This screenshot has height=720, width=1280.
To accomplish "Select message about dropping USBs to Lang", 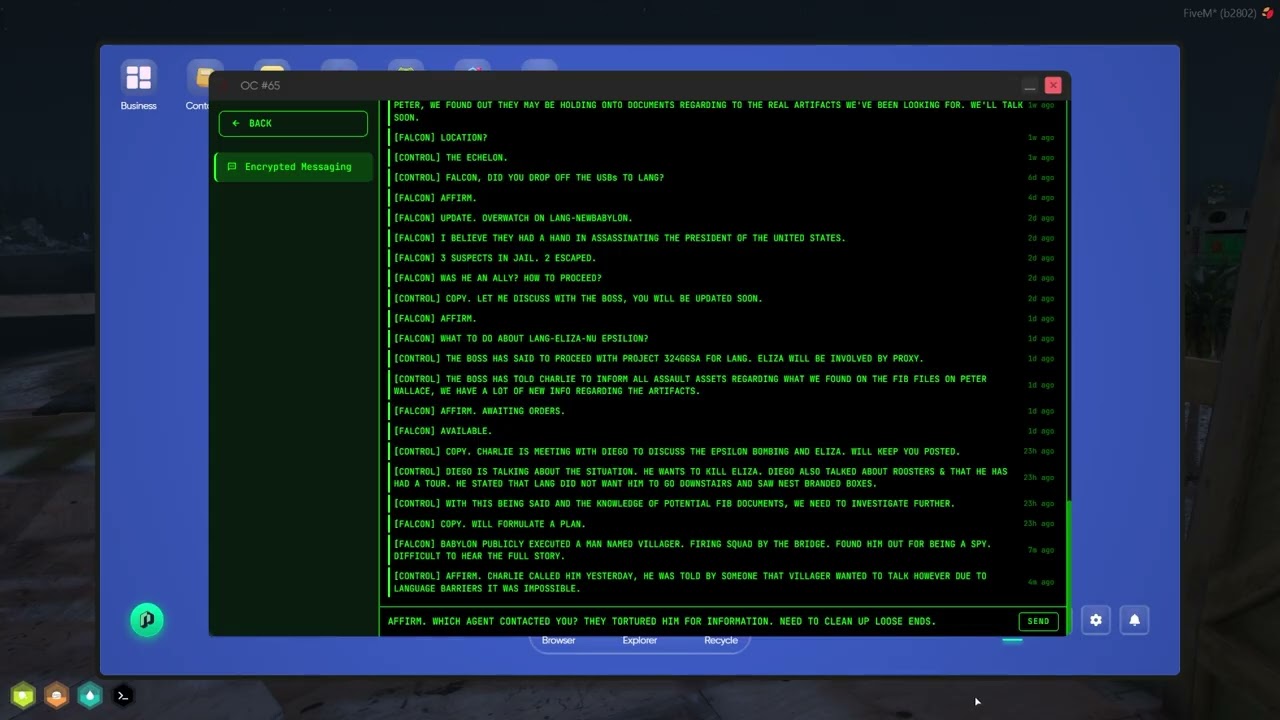I will click(x=722, y=178).
